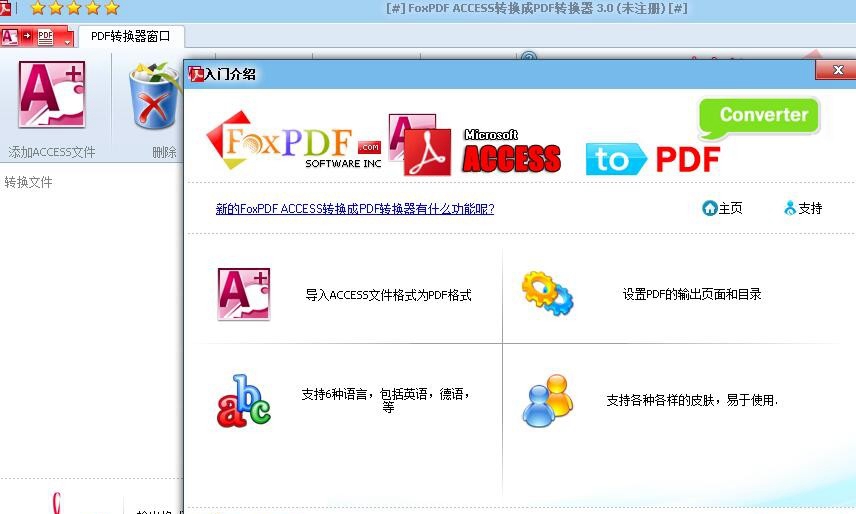Click text 设置PDF的输出页面和目录
856x514 pixels.
(x=692, y=294)
